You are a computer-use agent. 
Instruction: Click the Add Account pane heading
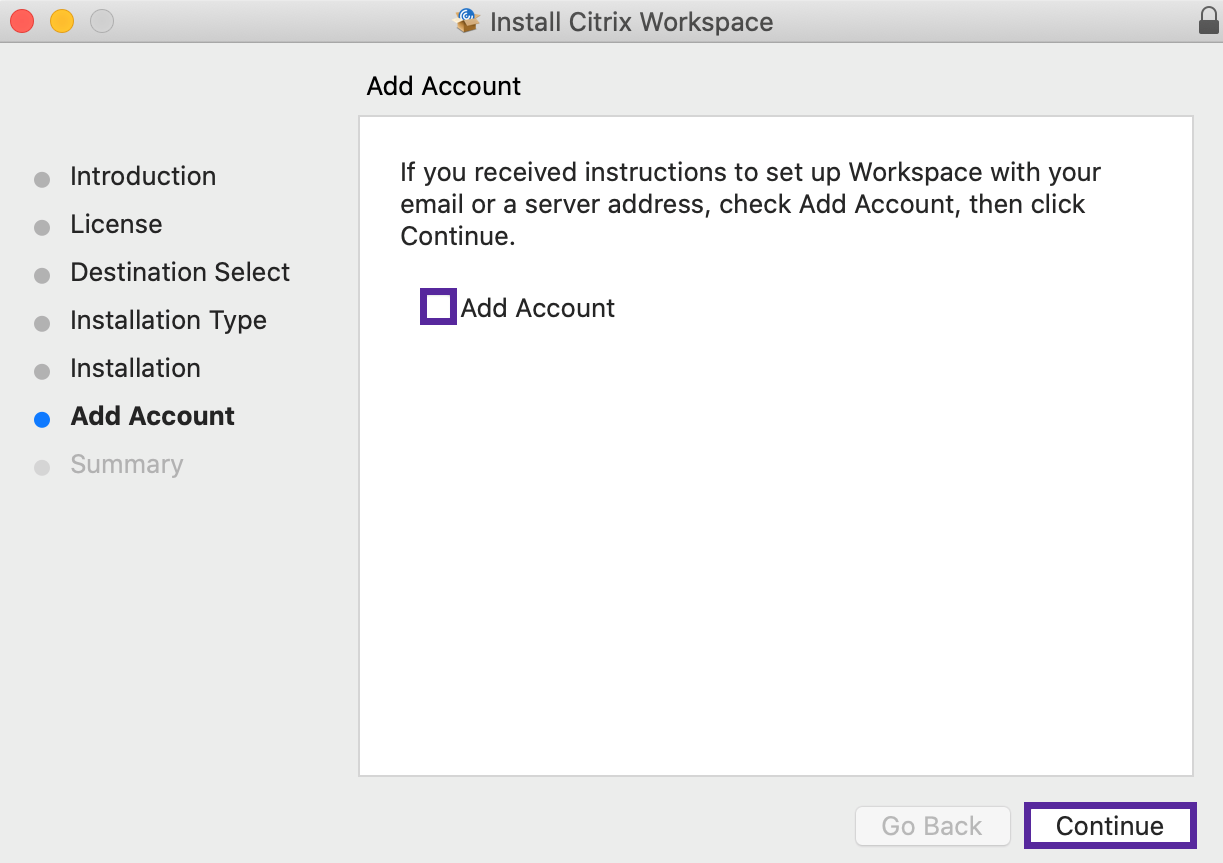pos(444,86)
